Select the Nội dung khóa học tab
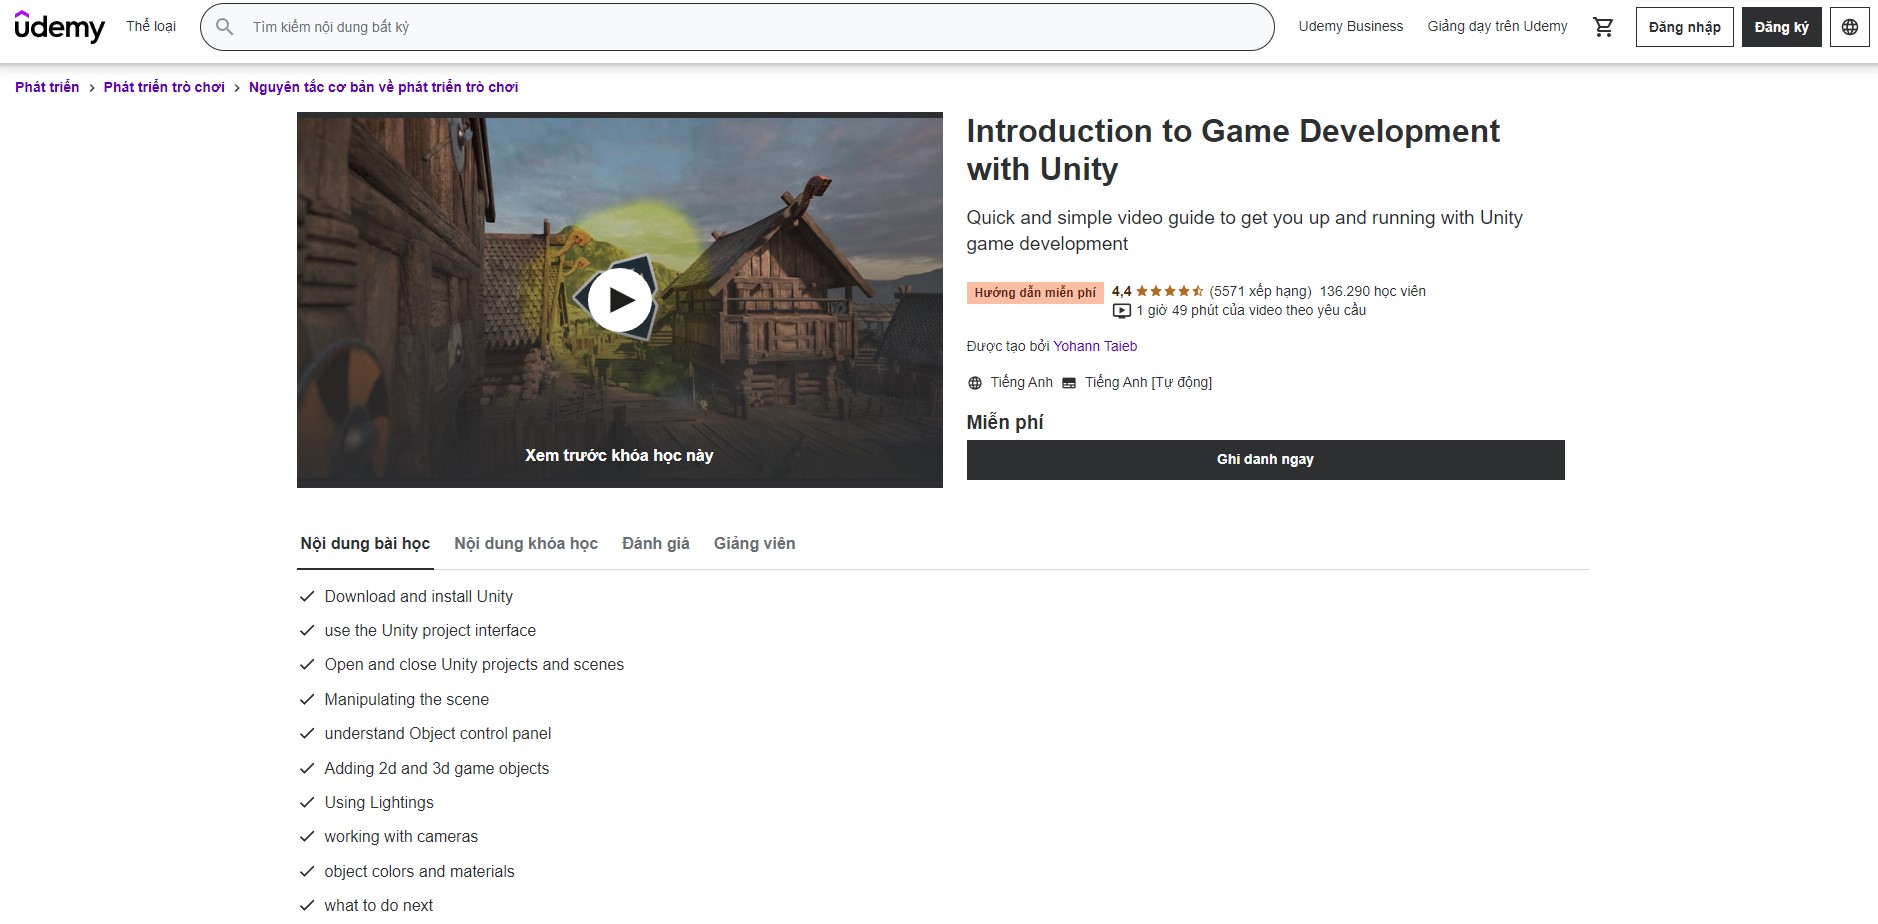This screenshot has height=924, width=1878. (525, 543)
